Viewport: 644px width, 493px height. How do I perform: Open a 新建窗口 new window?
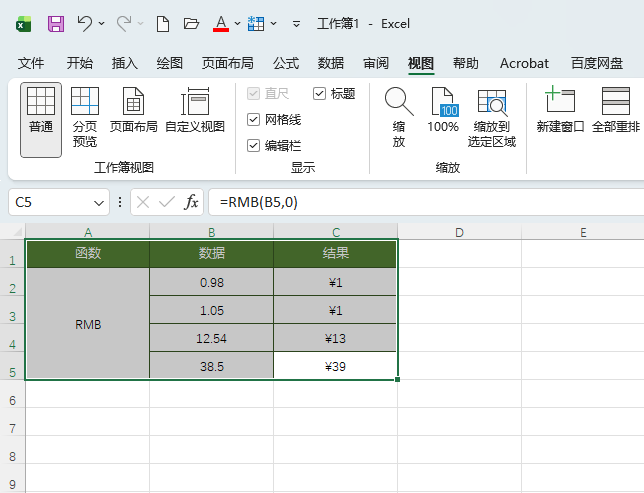(560, 109)
